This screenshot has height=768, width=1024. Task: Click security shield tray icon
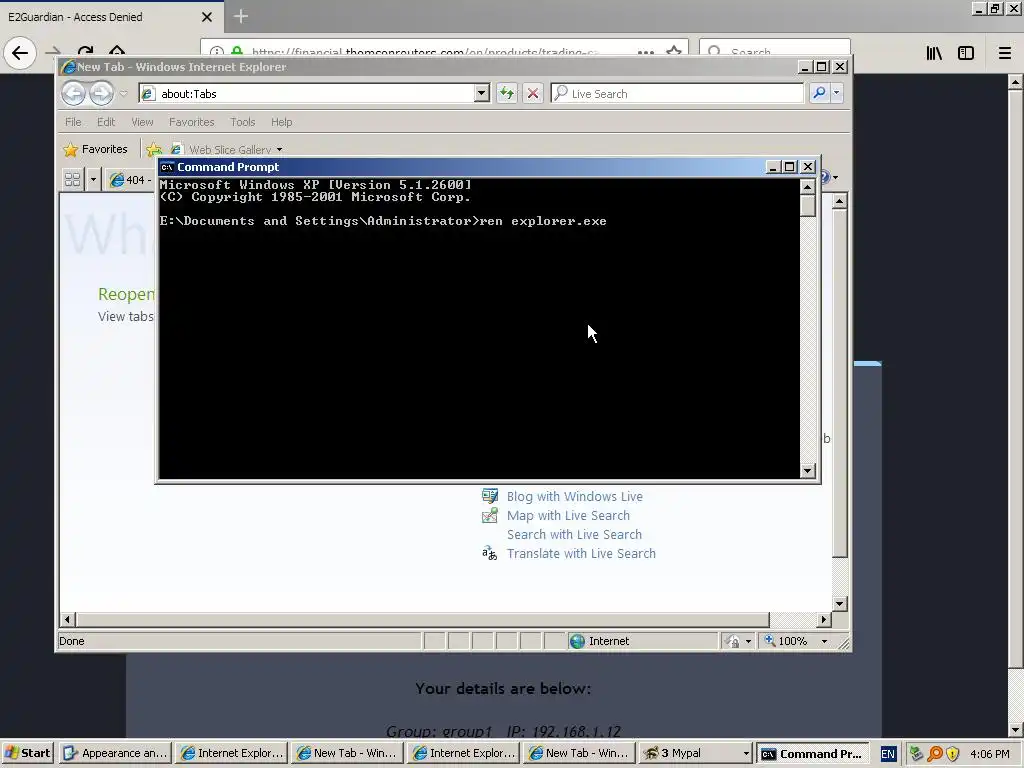tap(952, 754)
